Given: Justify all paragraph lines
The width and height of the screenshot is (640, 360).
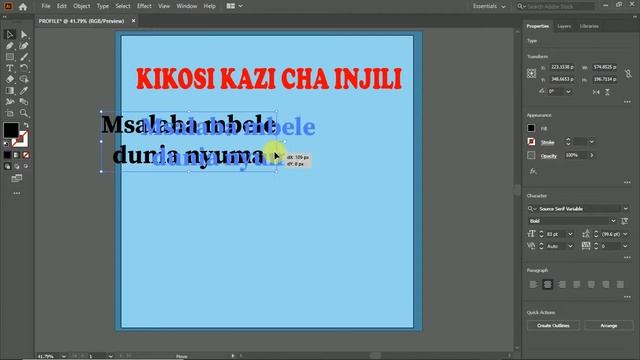Looking at the screenshot, I should (x=620, y=284).
